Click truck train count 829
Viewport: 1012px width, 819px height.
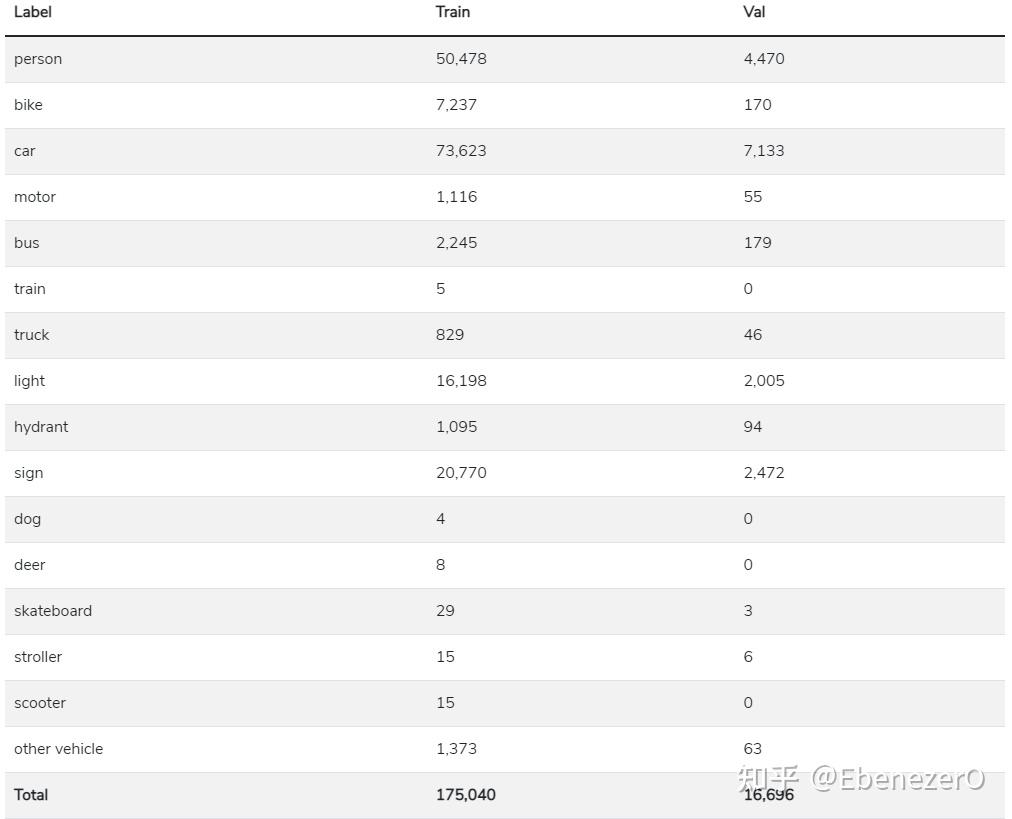tap(450, 335)
